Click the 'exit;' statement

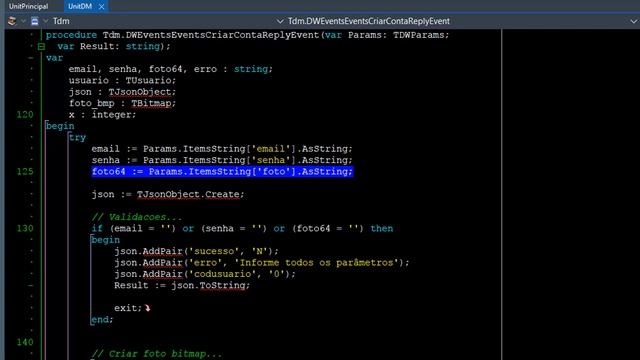128,308
